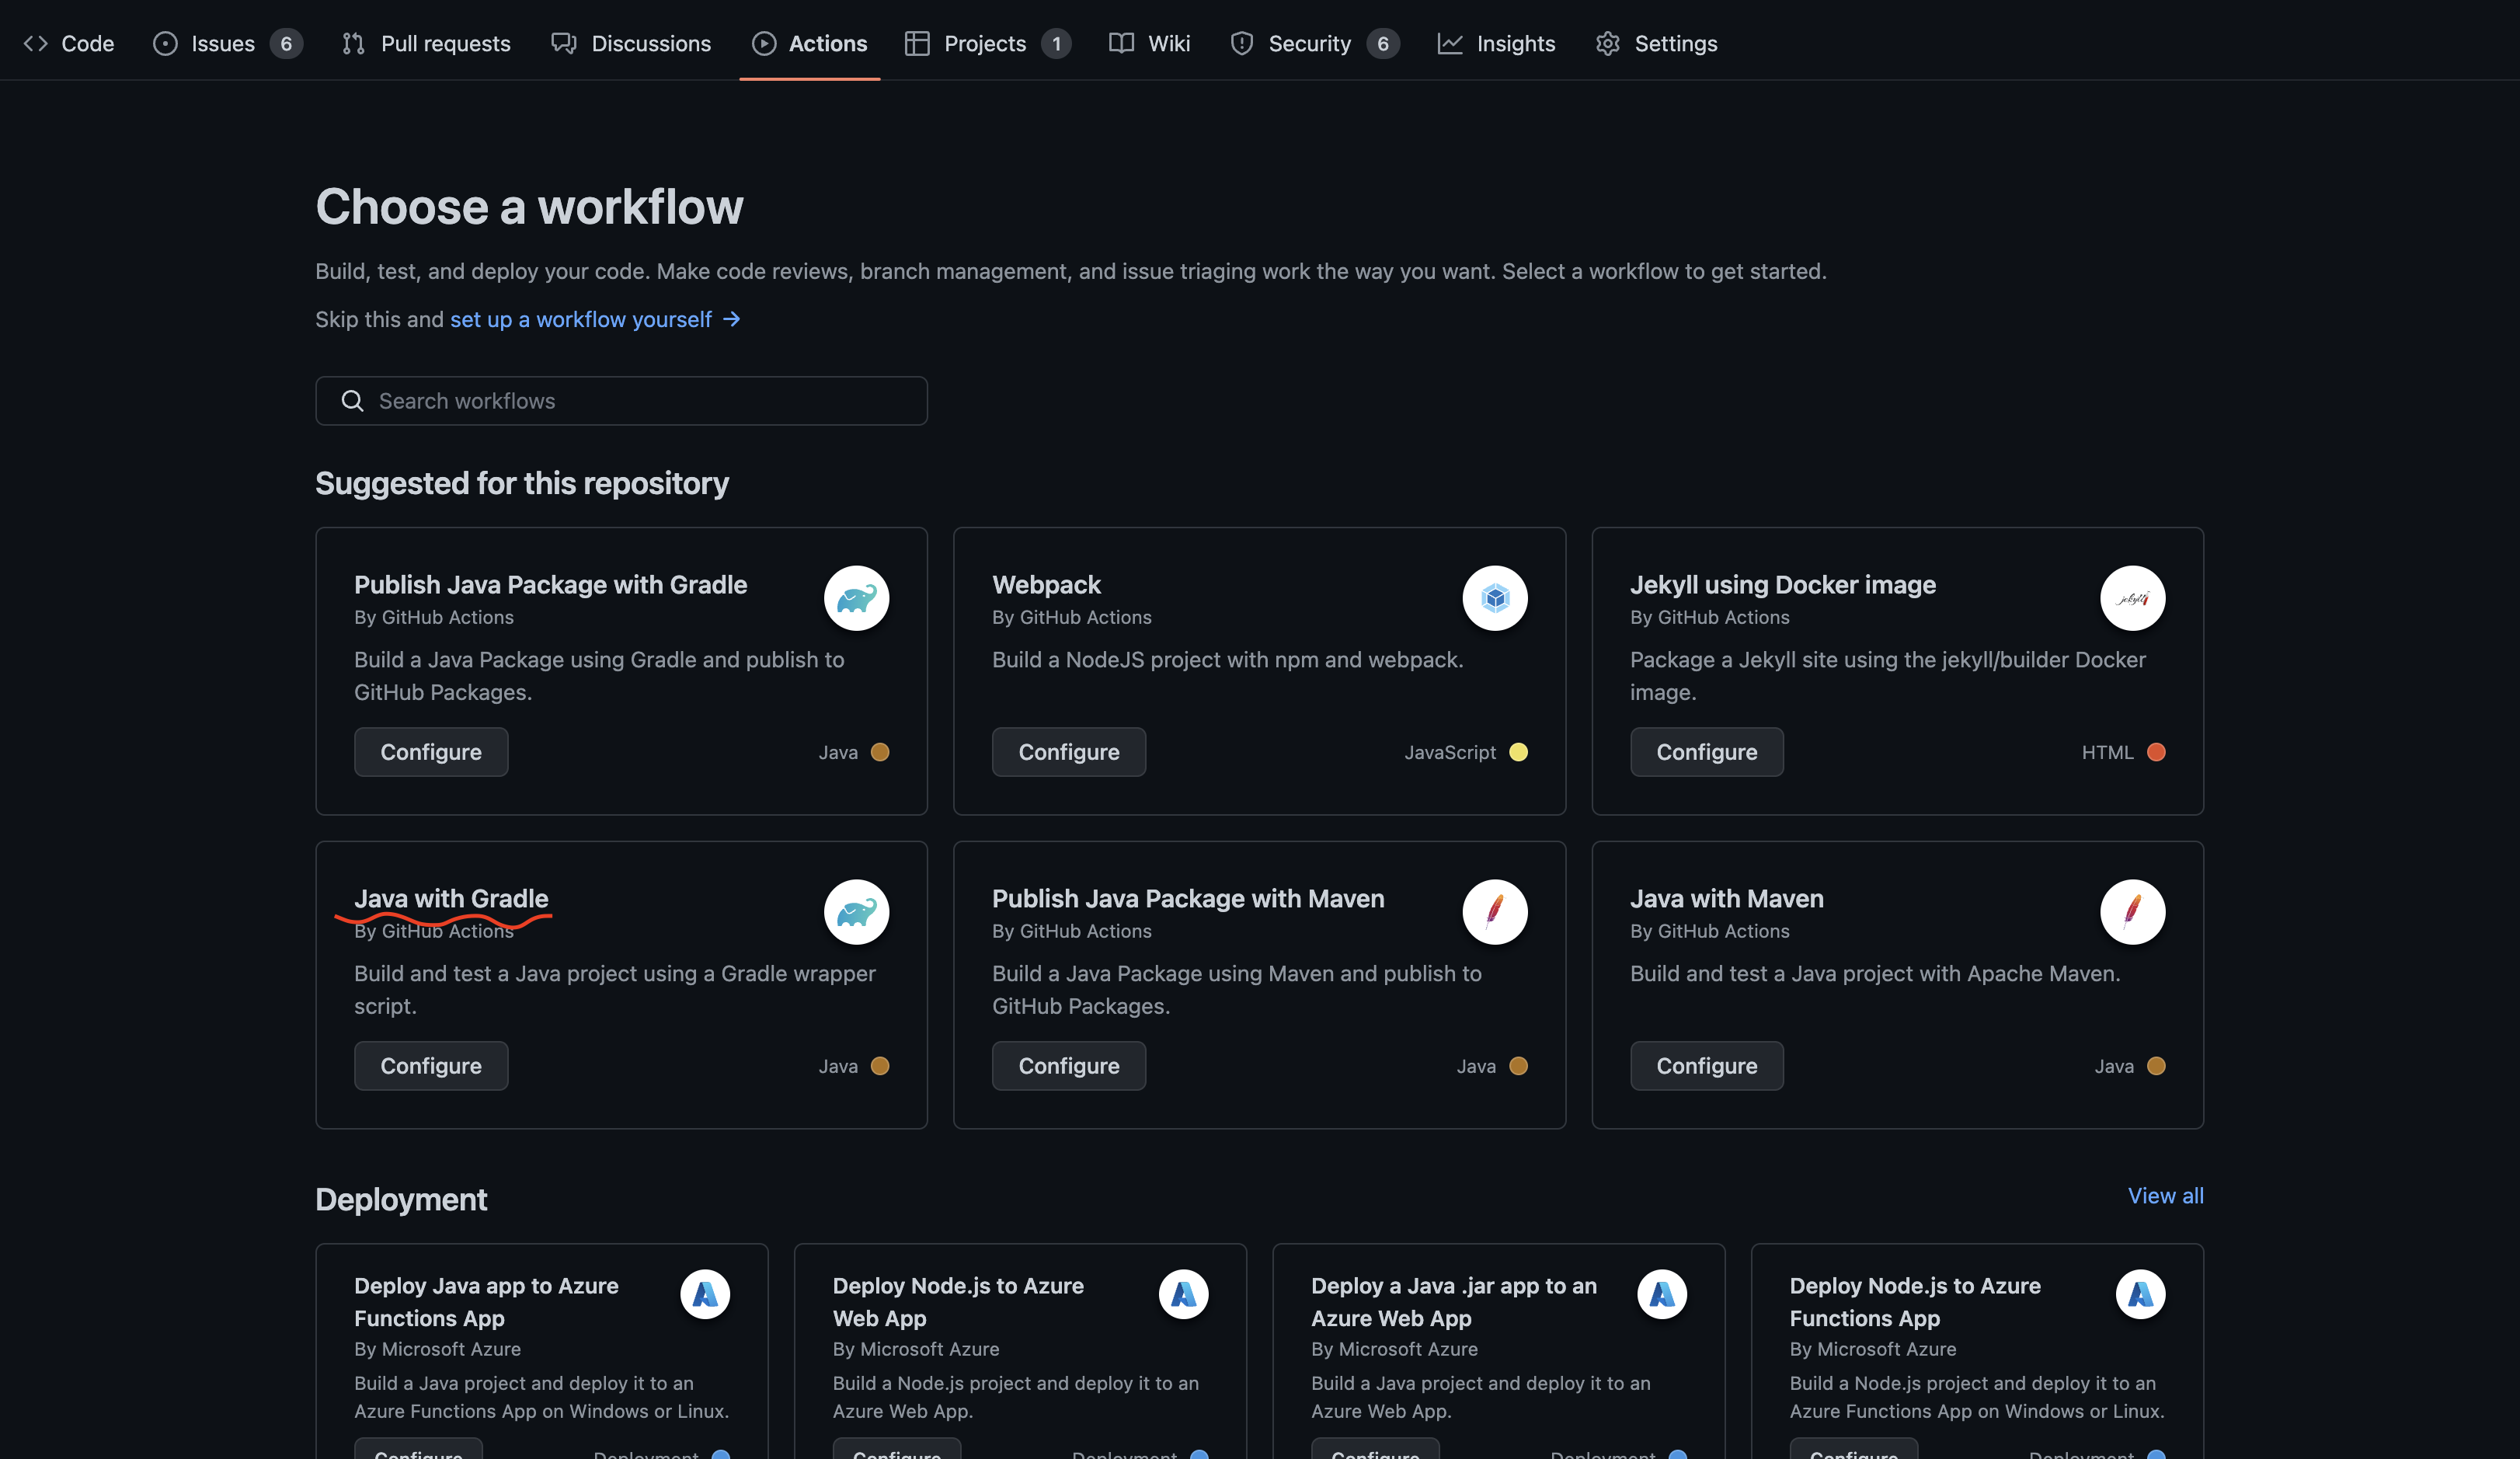Configure Publish Java Package with Gradle
The height and width of the screenshot is (1459, 2520).
pyautogui.click(x=431, y=752)
